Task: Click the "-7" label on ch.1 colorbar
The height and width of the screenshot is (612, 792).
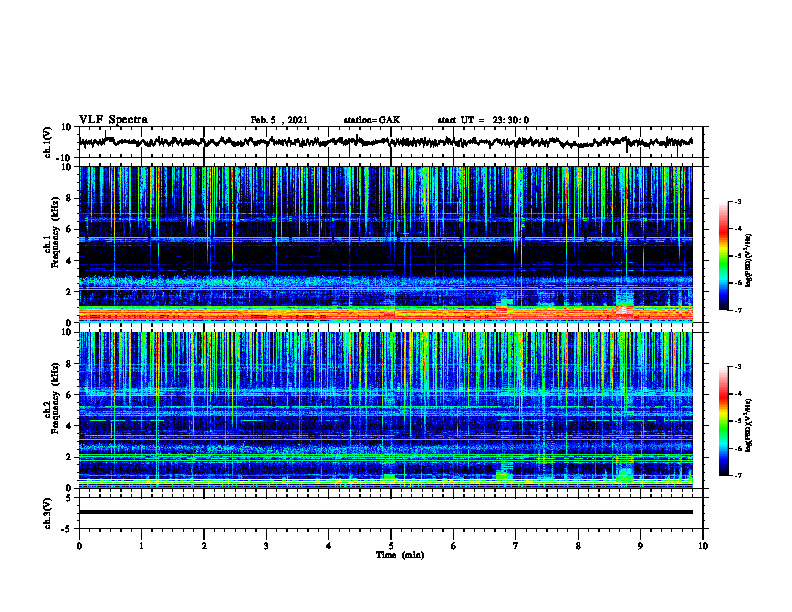Action: point(738,310)
